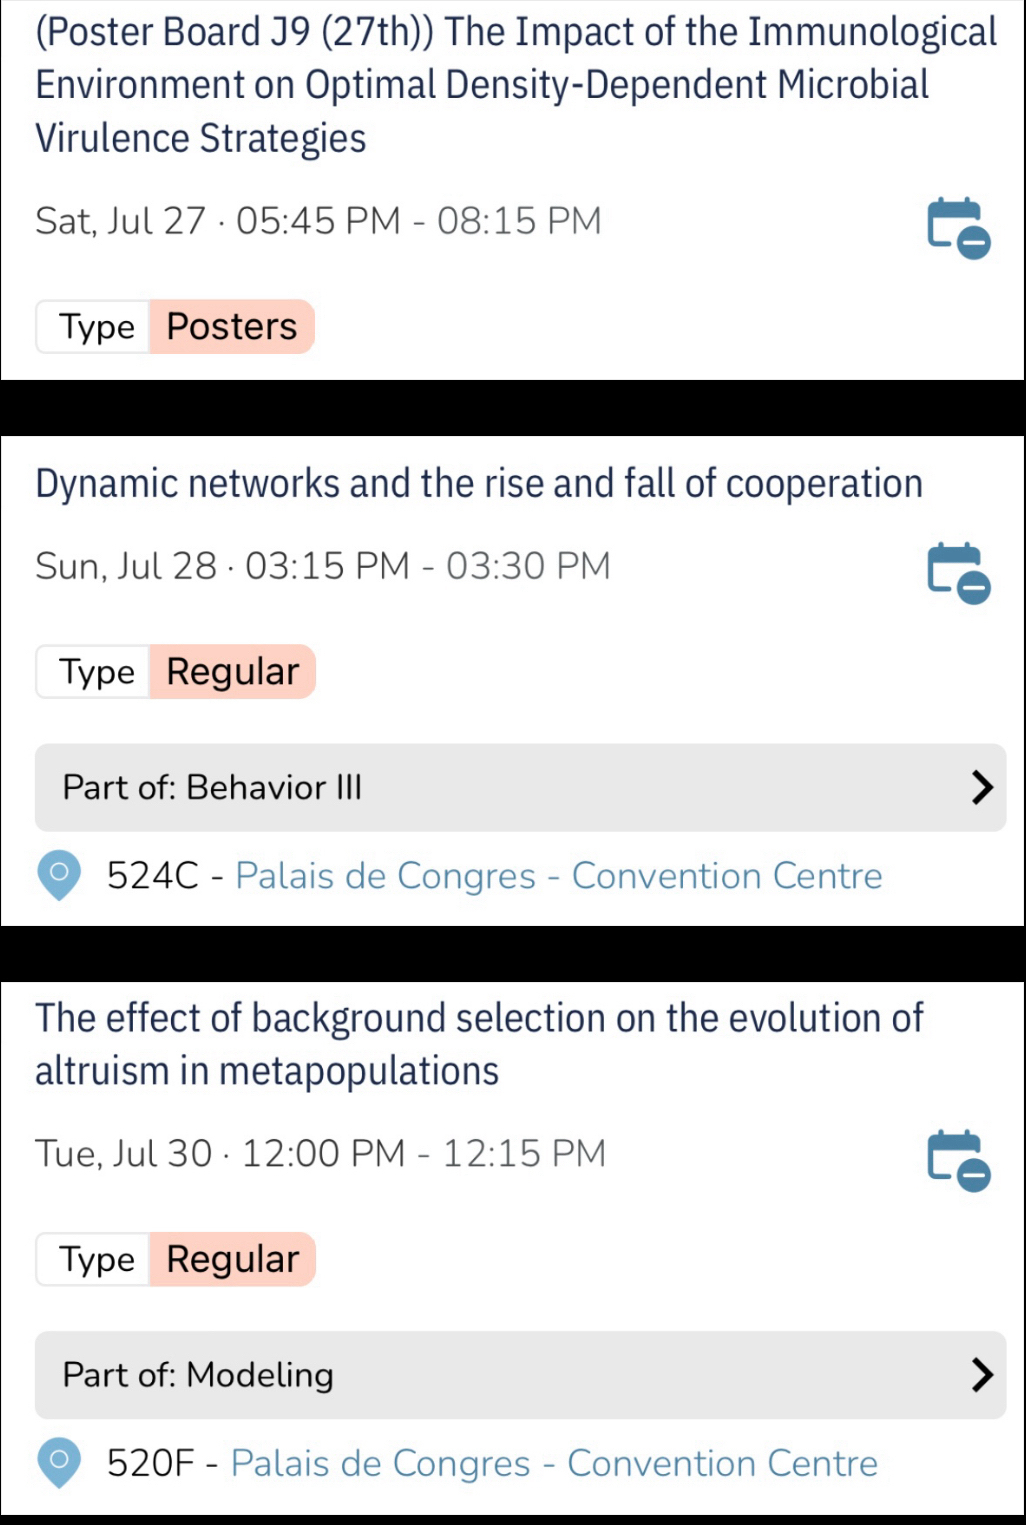Open the 'Part of: Behavior III' label
The height and width of the screenshot is (1525, 1026).
[x=212, y=788]
